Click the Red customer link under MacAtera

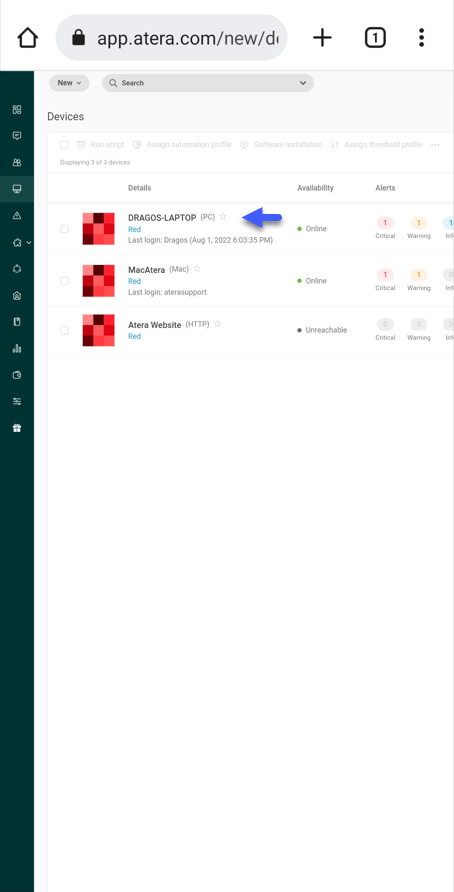pyautogui.click(x=134, y=281)
